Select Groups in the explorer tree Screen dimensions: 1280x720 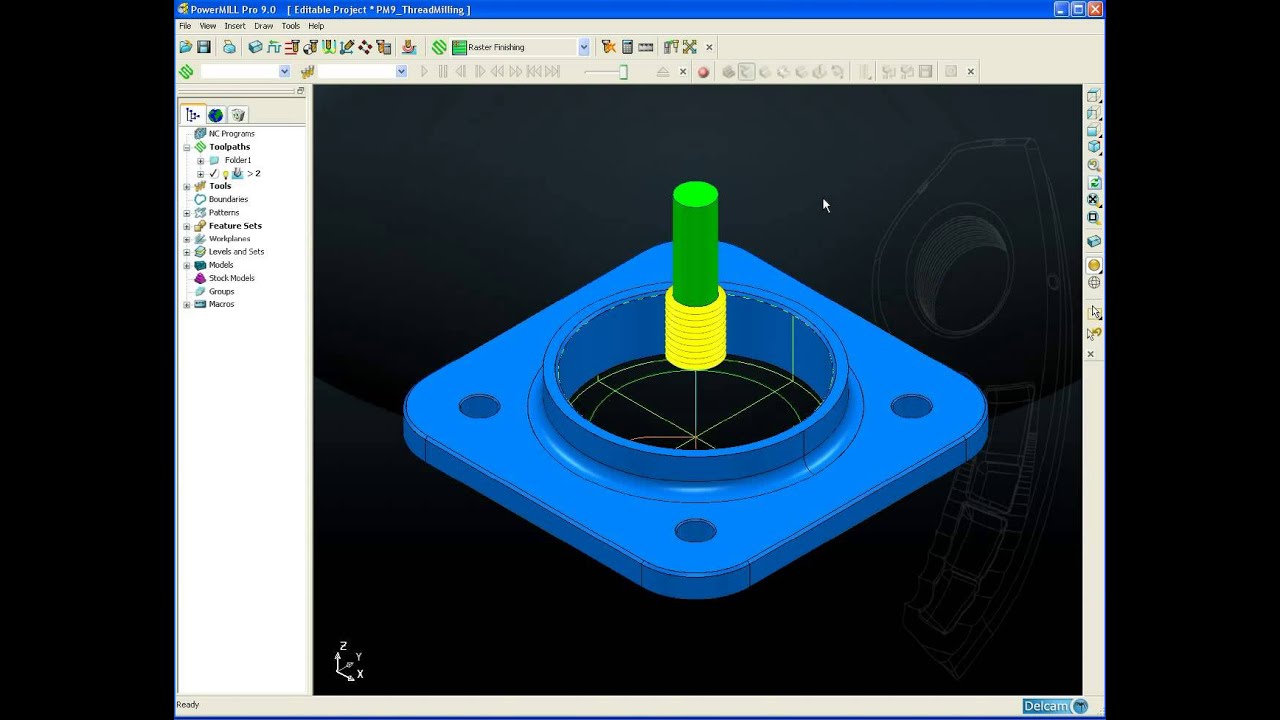point(221,291)
